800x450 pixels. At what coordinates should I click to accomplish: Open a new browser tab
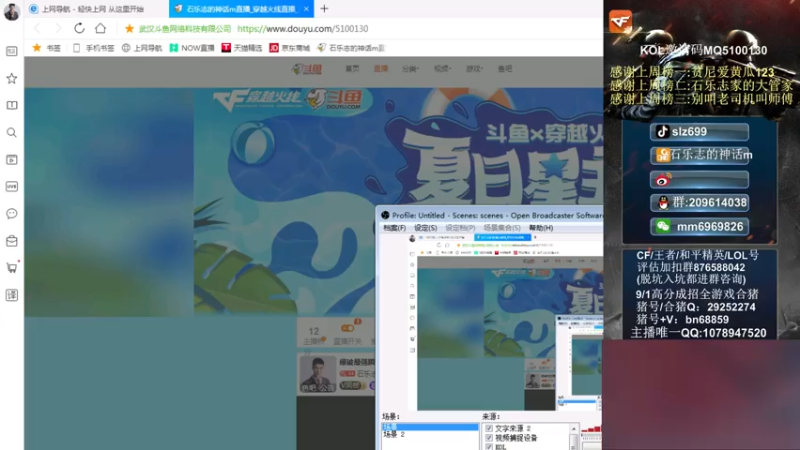point(324,9)
